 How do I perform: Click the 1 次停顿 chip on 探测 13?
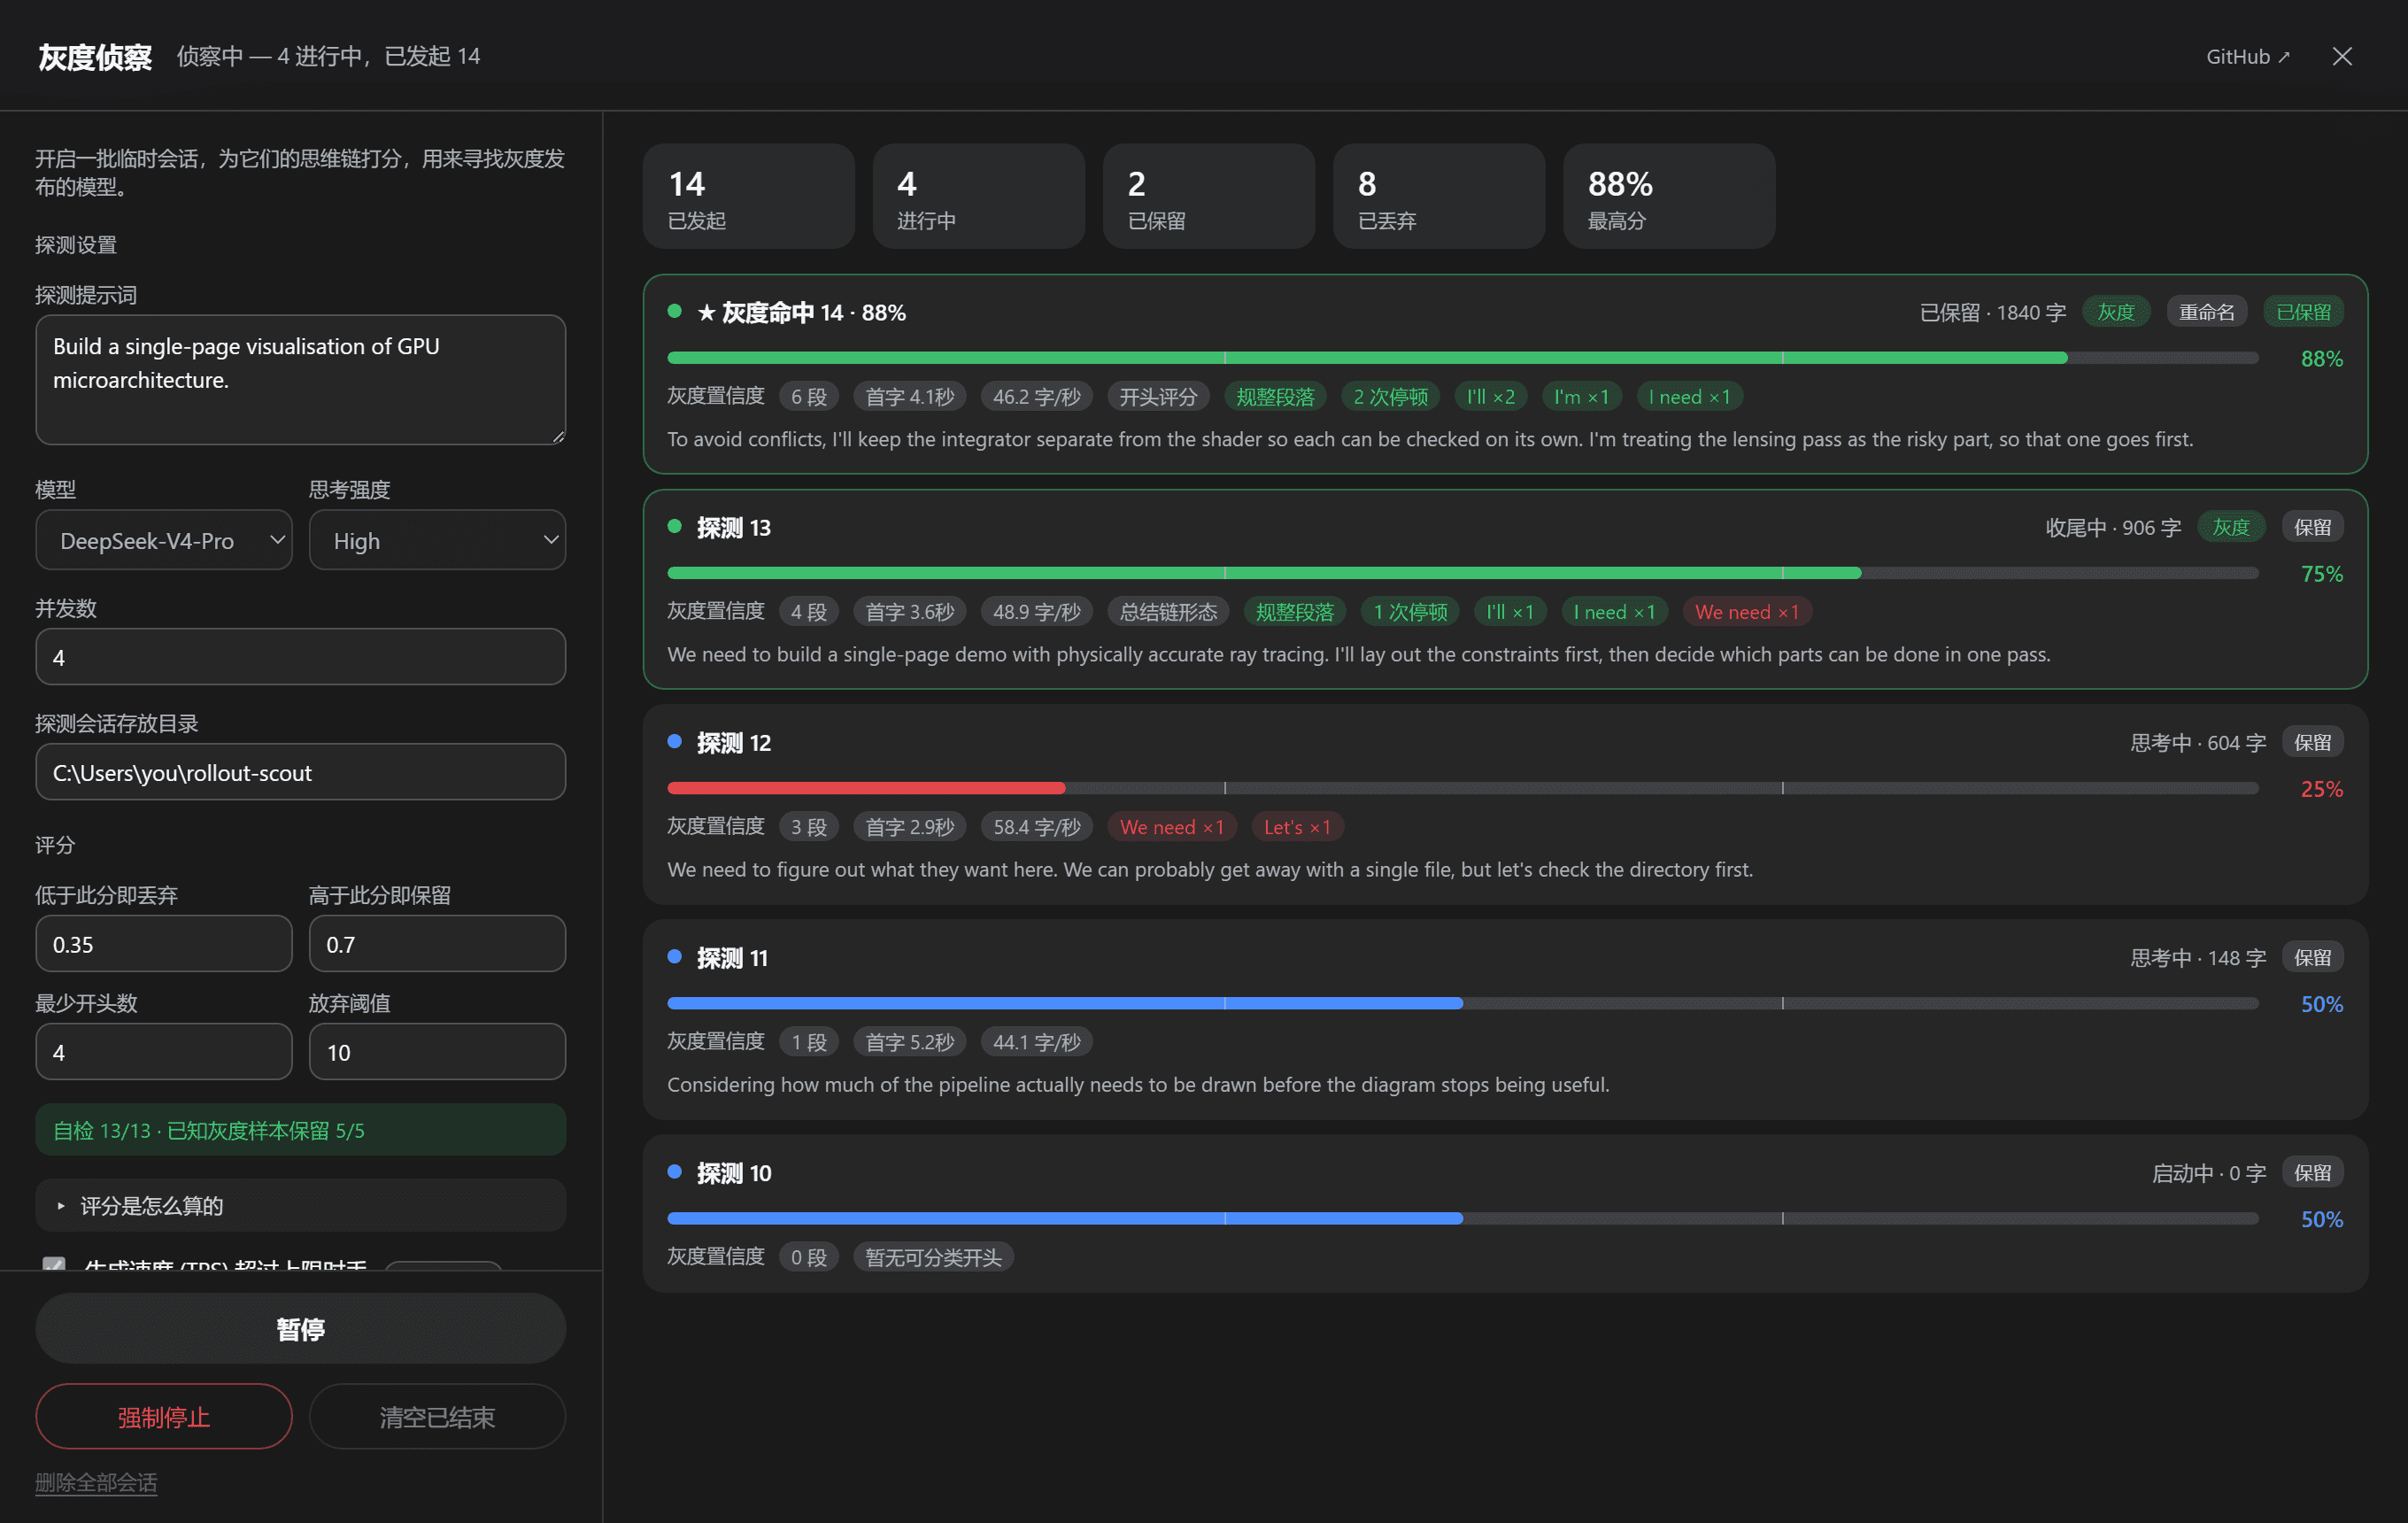(1410, 612)
